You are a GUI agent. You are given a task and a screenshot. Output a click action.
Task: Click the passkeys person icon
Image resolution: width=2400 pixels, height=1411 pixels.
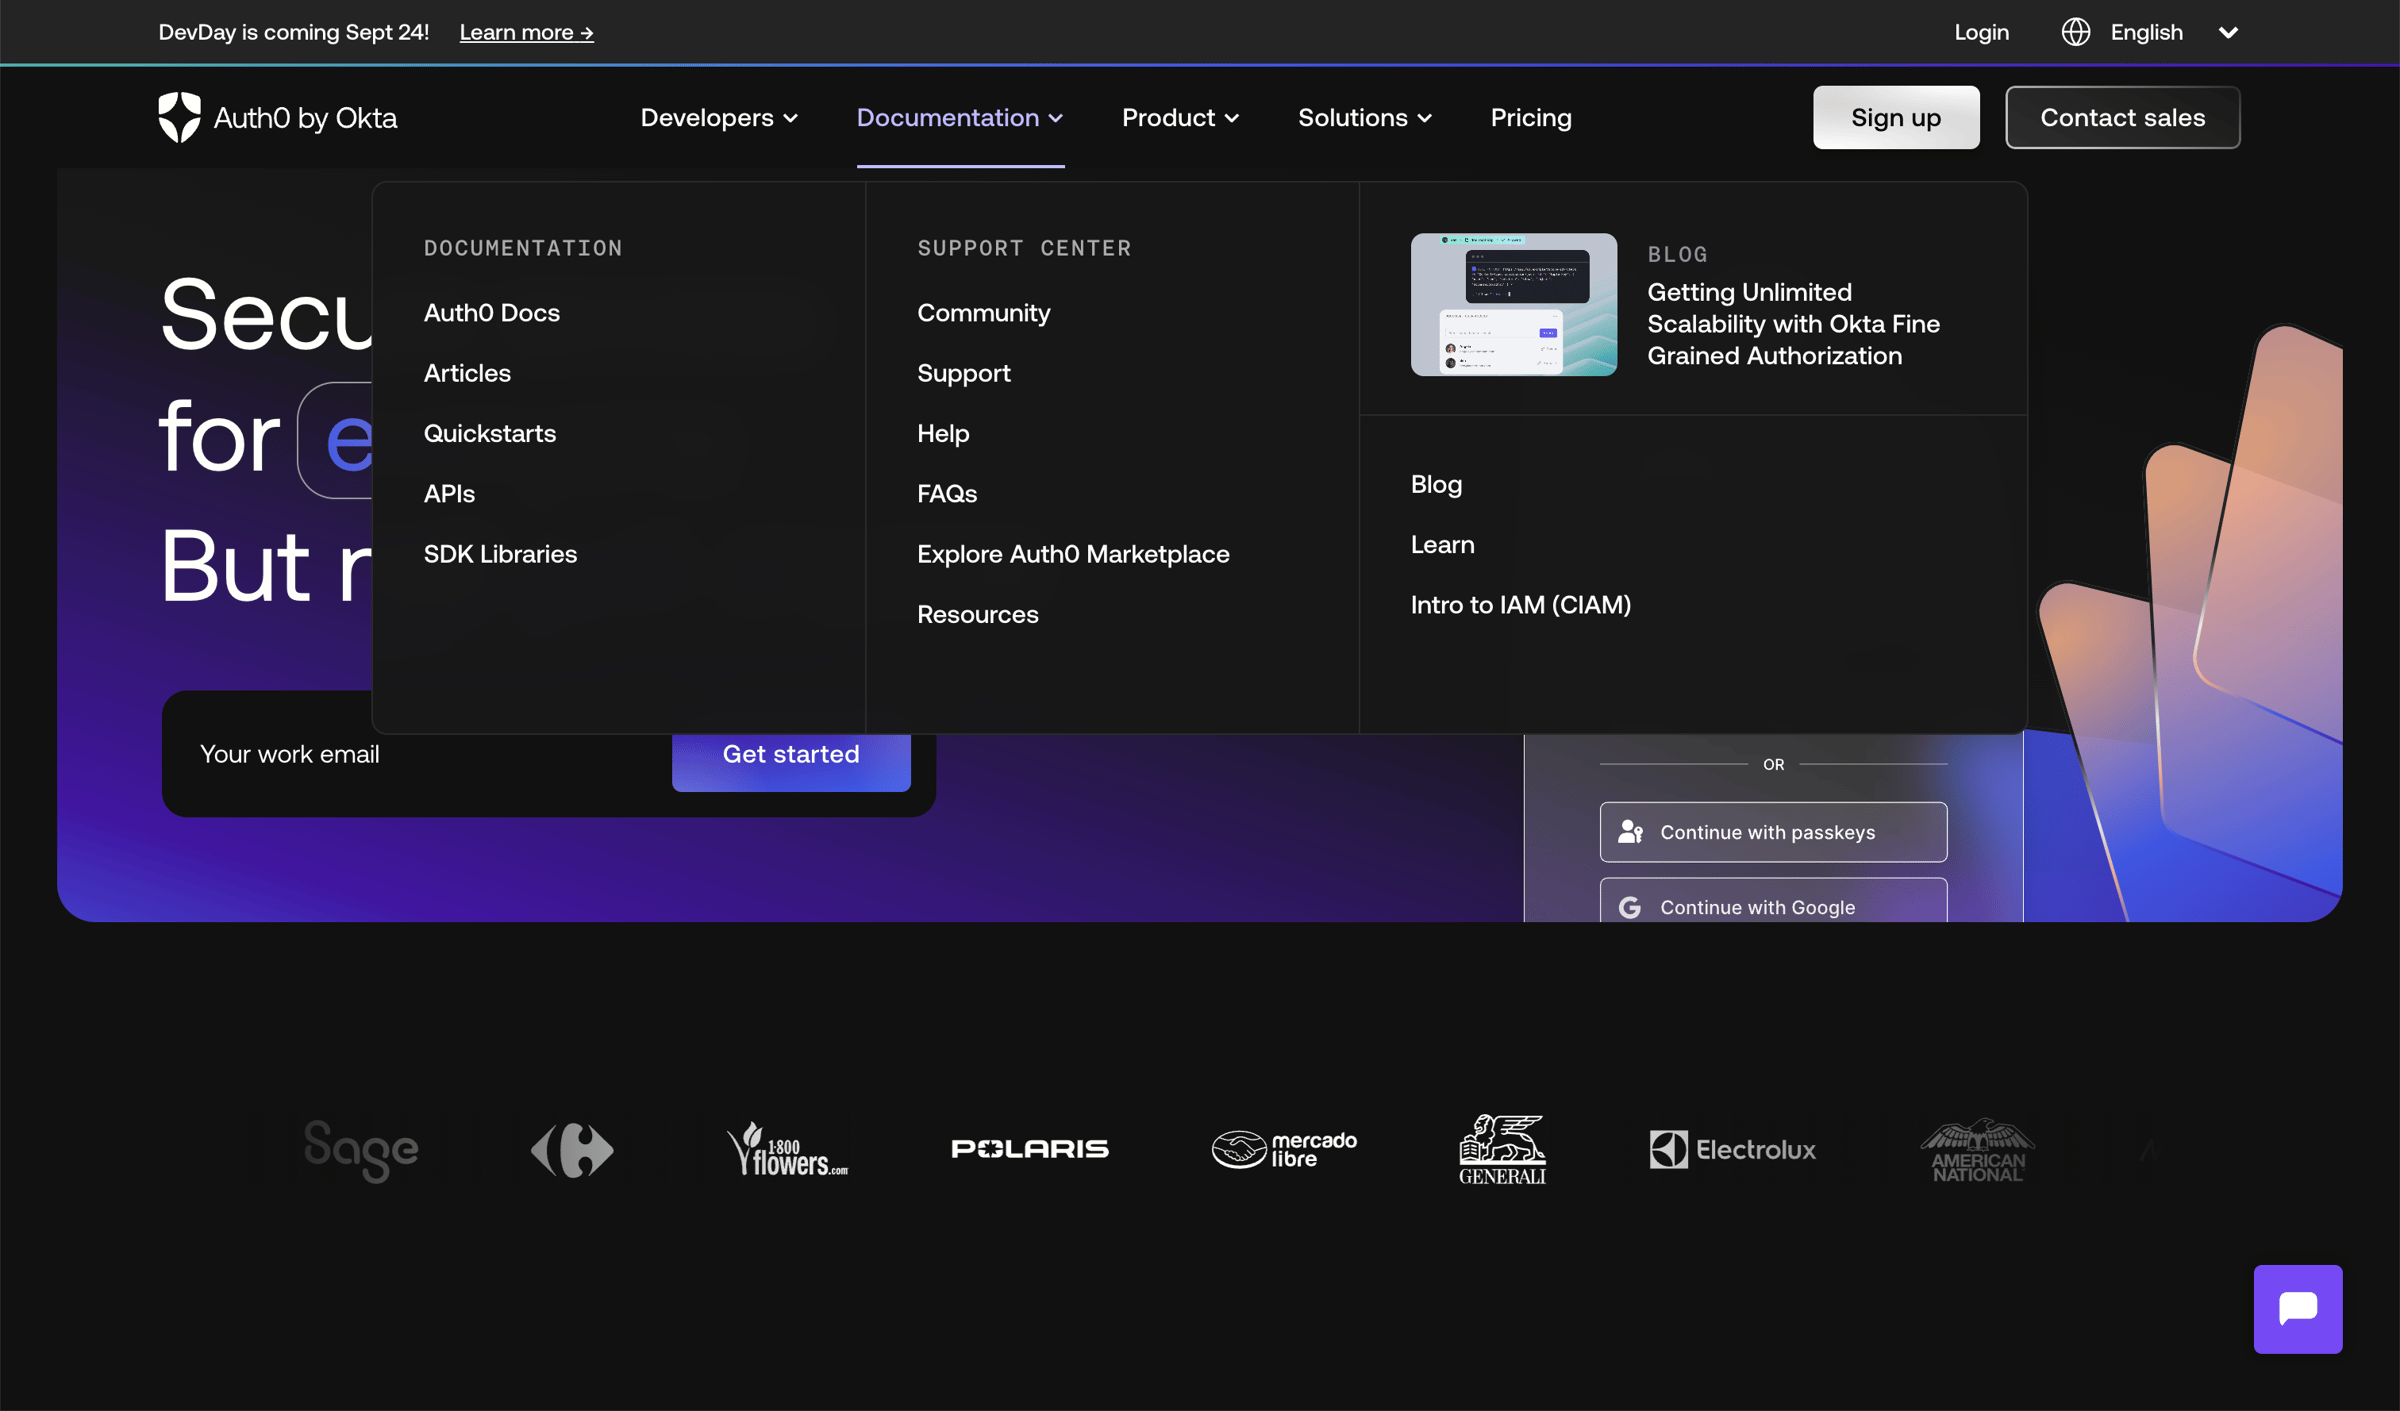click(1631, 832)
